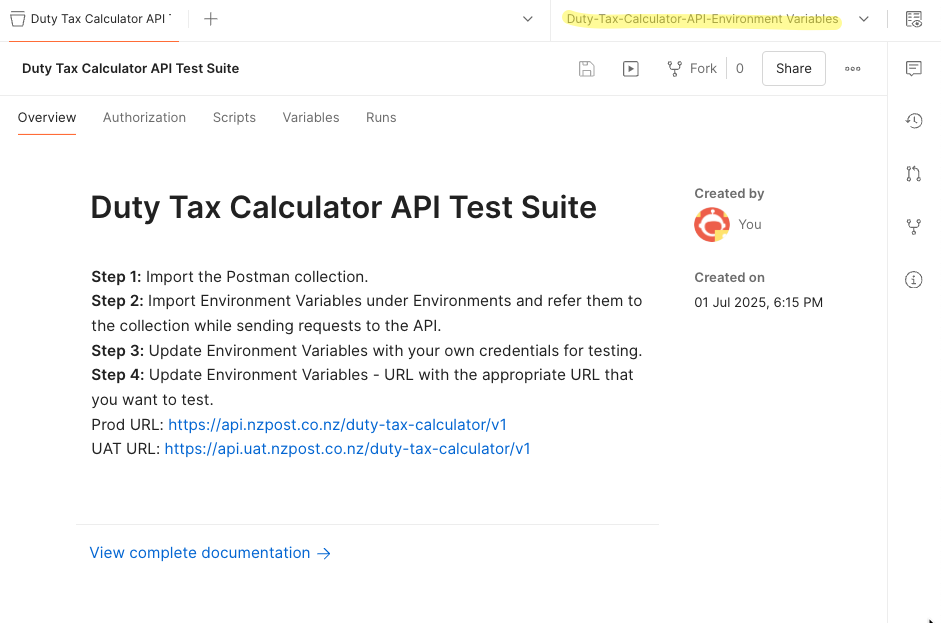Open collection Info in the right sidebar
The image size is (941, 623).
pyautogui.click(x=913, y=279)
